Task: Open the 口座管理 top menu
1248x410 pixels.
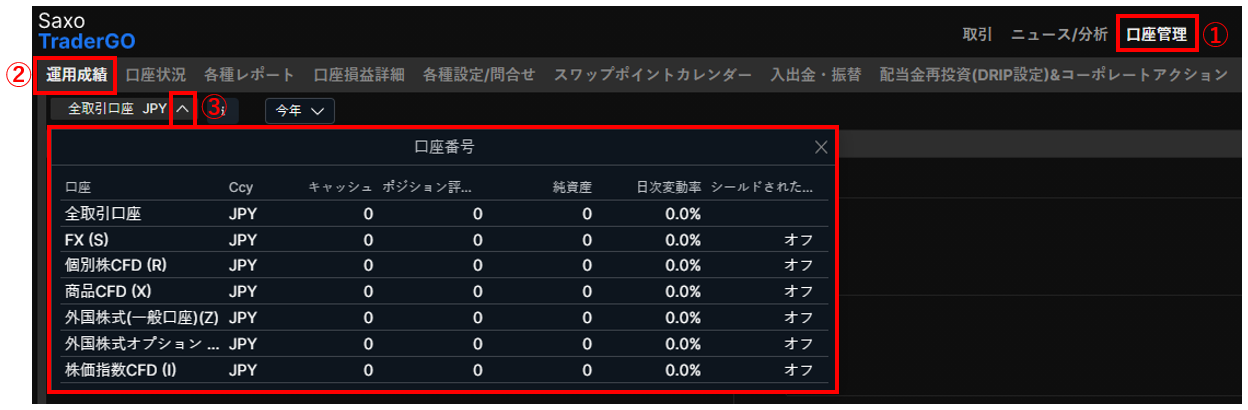Action: coord(1156,34)
